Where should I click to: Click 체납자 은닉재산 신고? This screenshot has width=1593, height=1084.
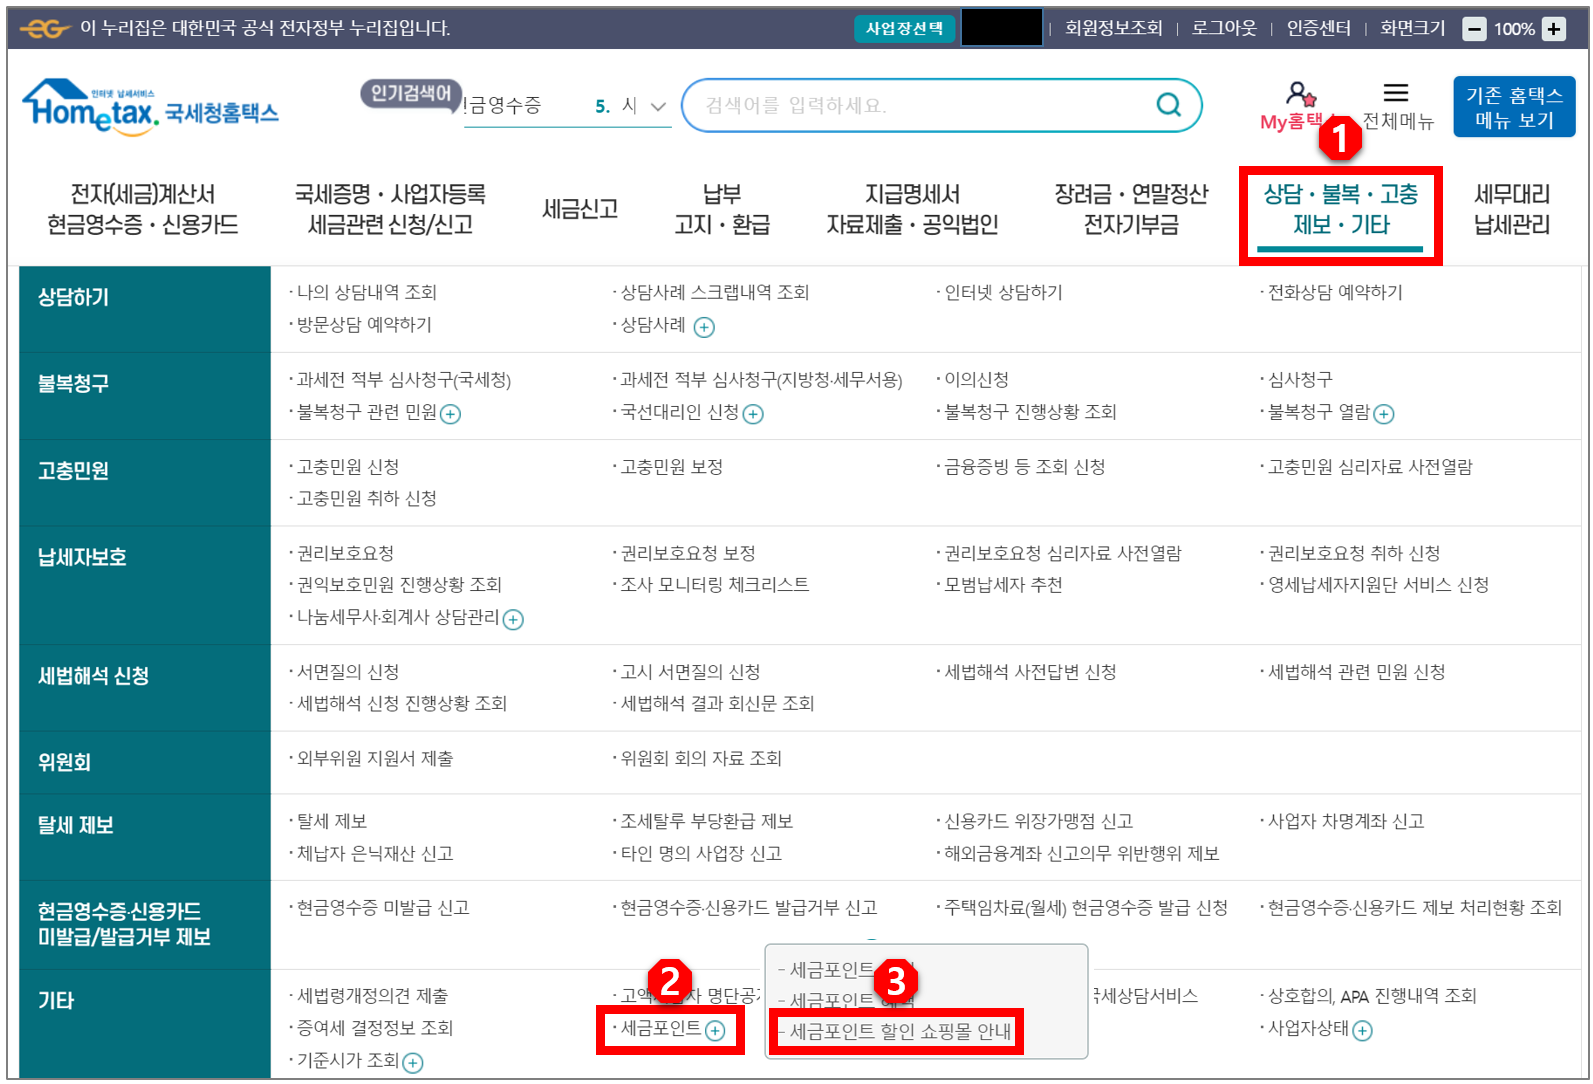pos(375,854)
